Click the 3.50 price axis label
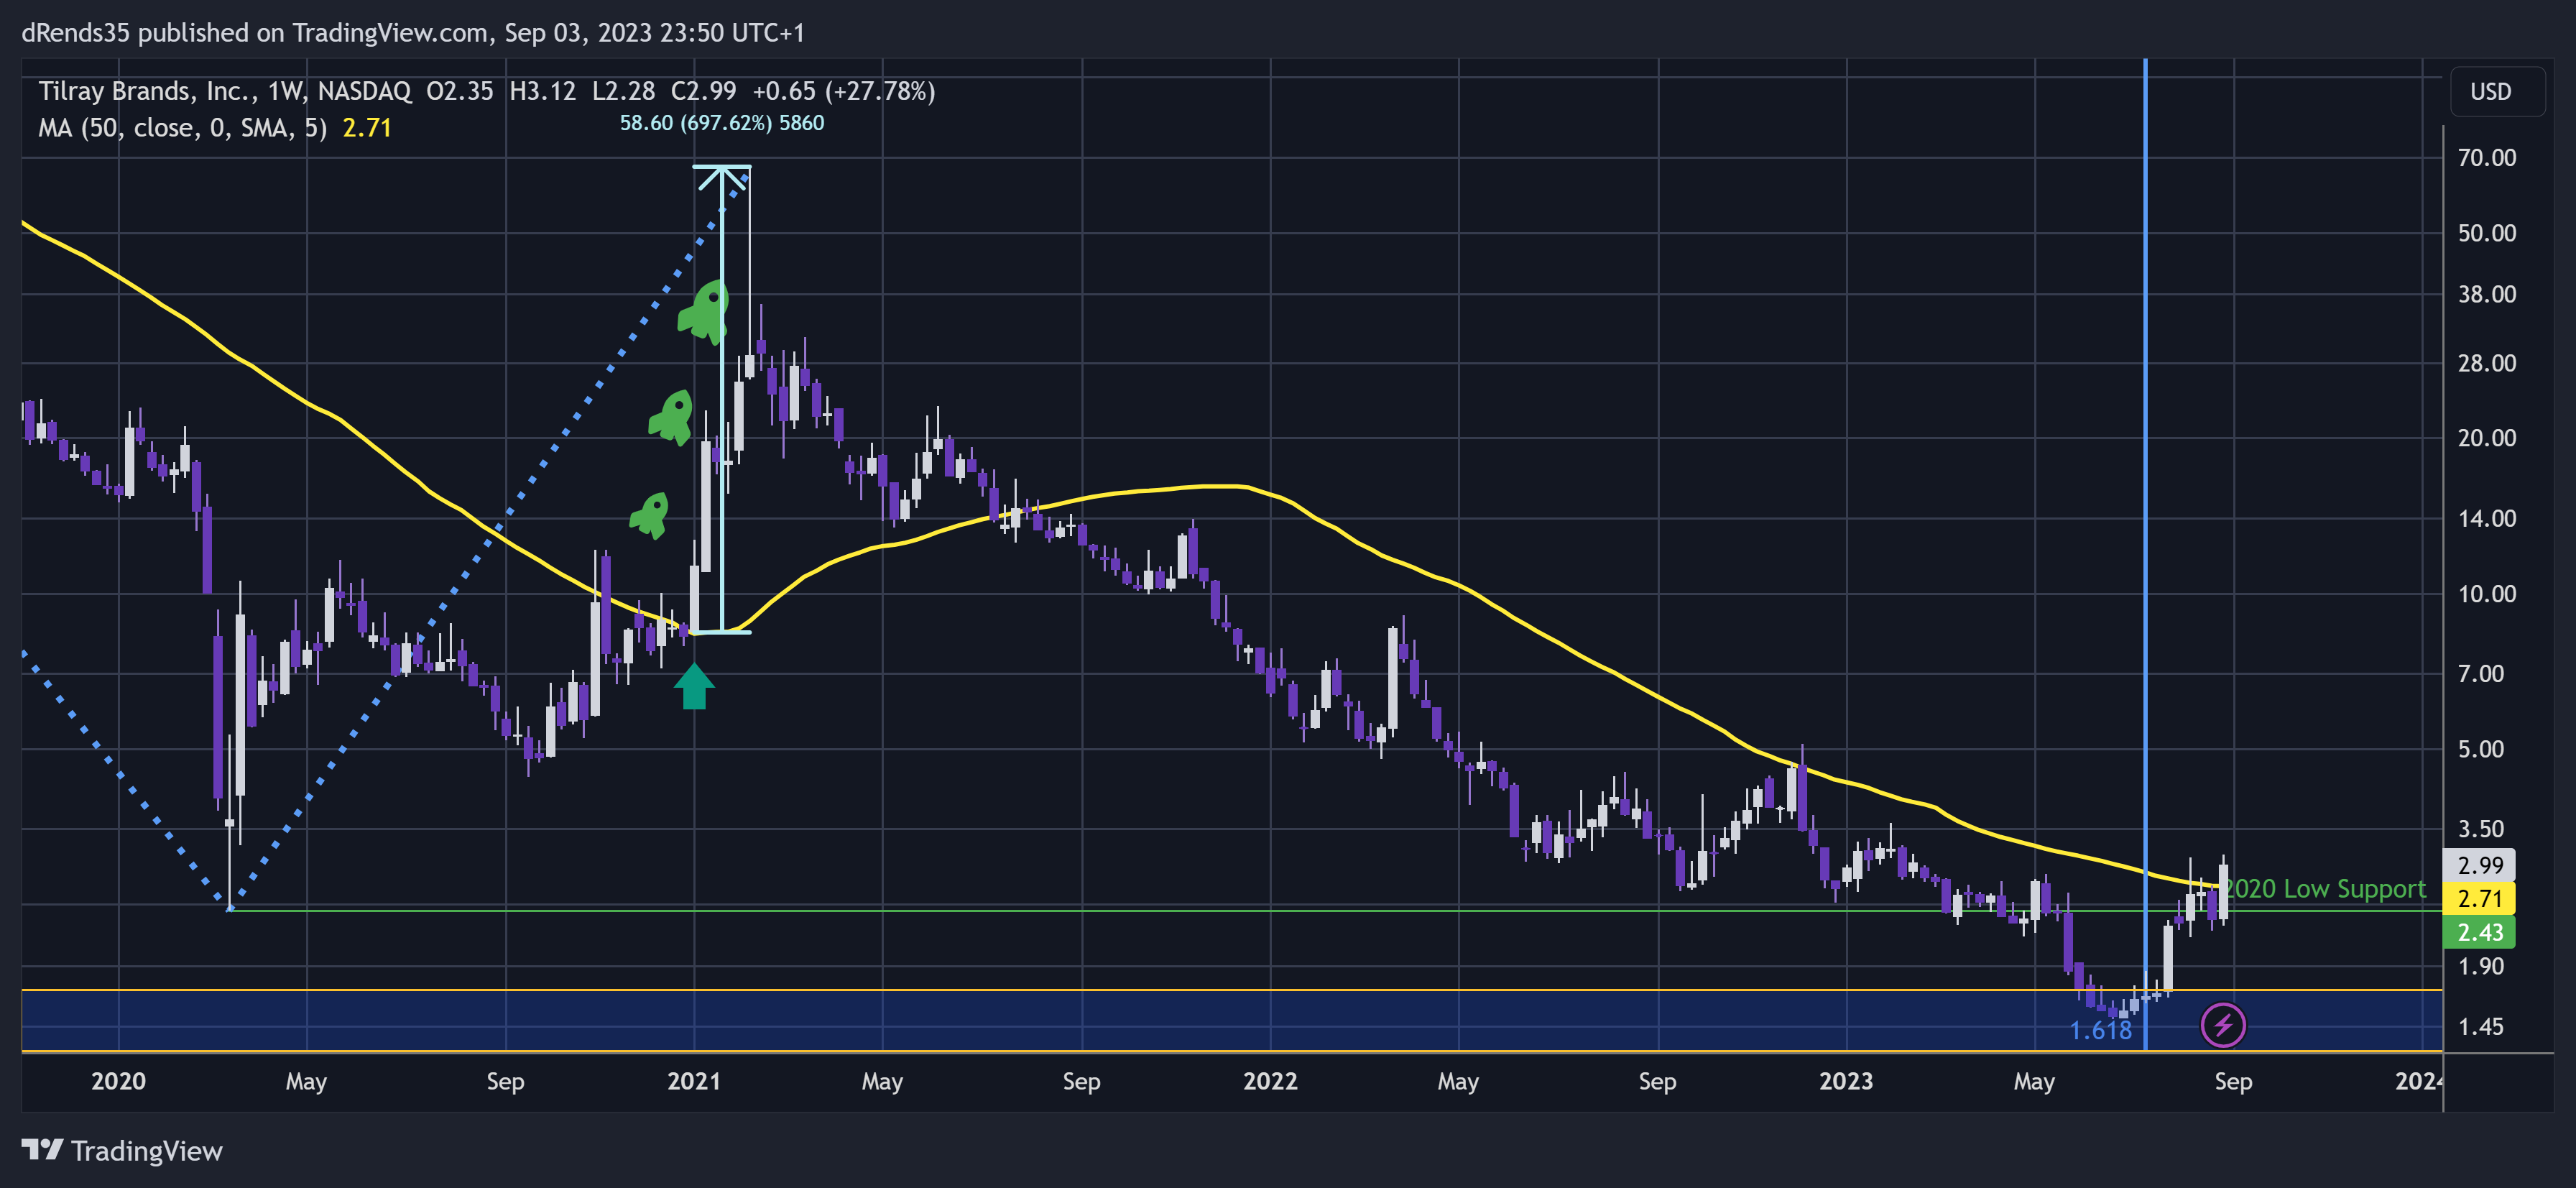The height and width of the screenshot is (1188, 2576). [x=2480, y=829]
